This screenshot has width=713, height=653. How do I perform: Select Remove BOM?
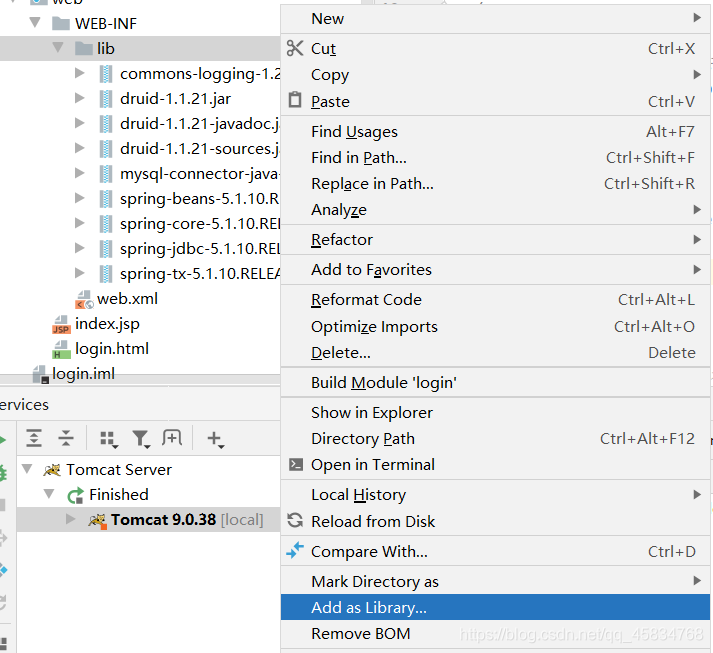click(495, 633)
